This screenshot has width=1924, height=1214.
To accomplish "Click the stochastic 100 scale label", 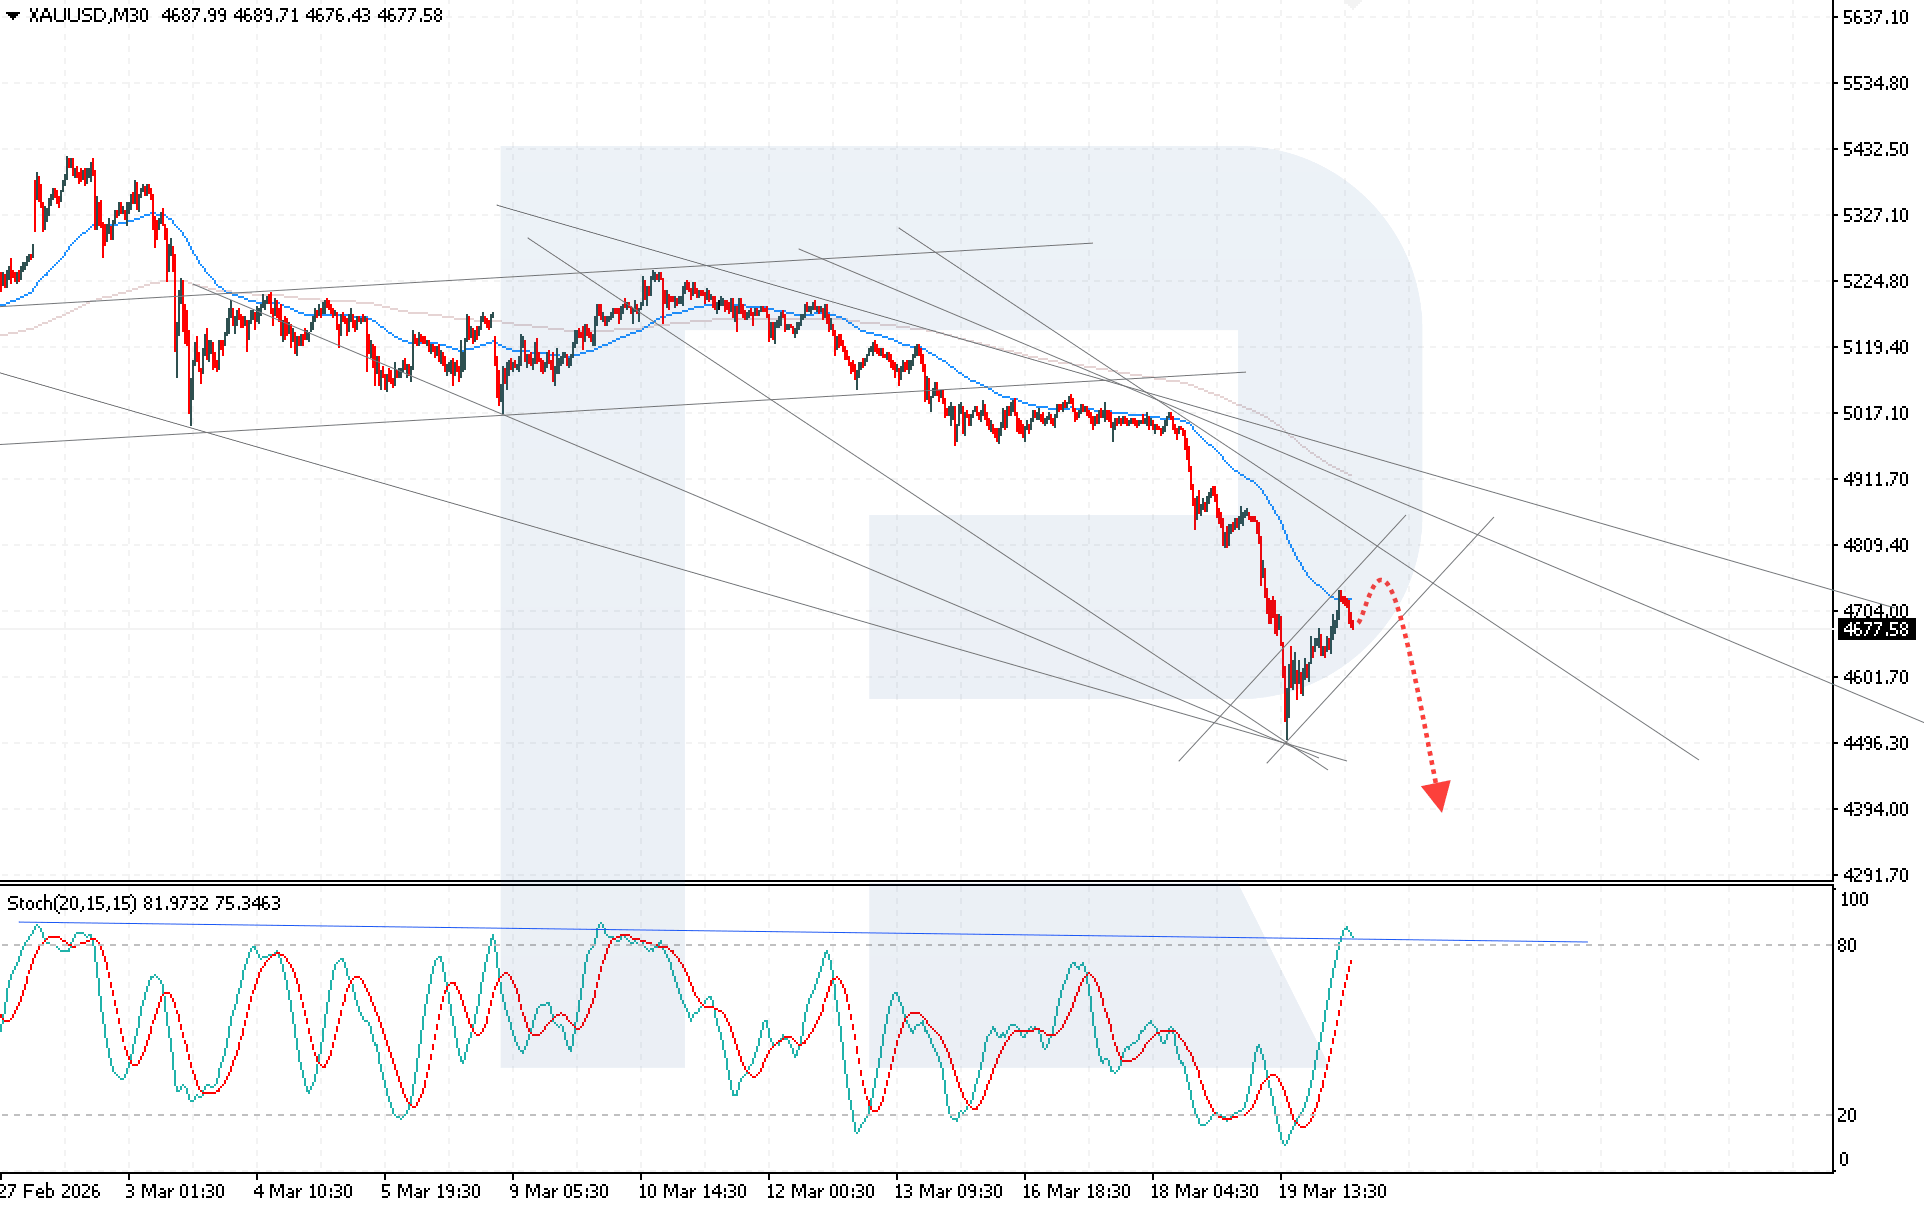I will 1853,900.
